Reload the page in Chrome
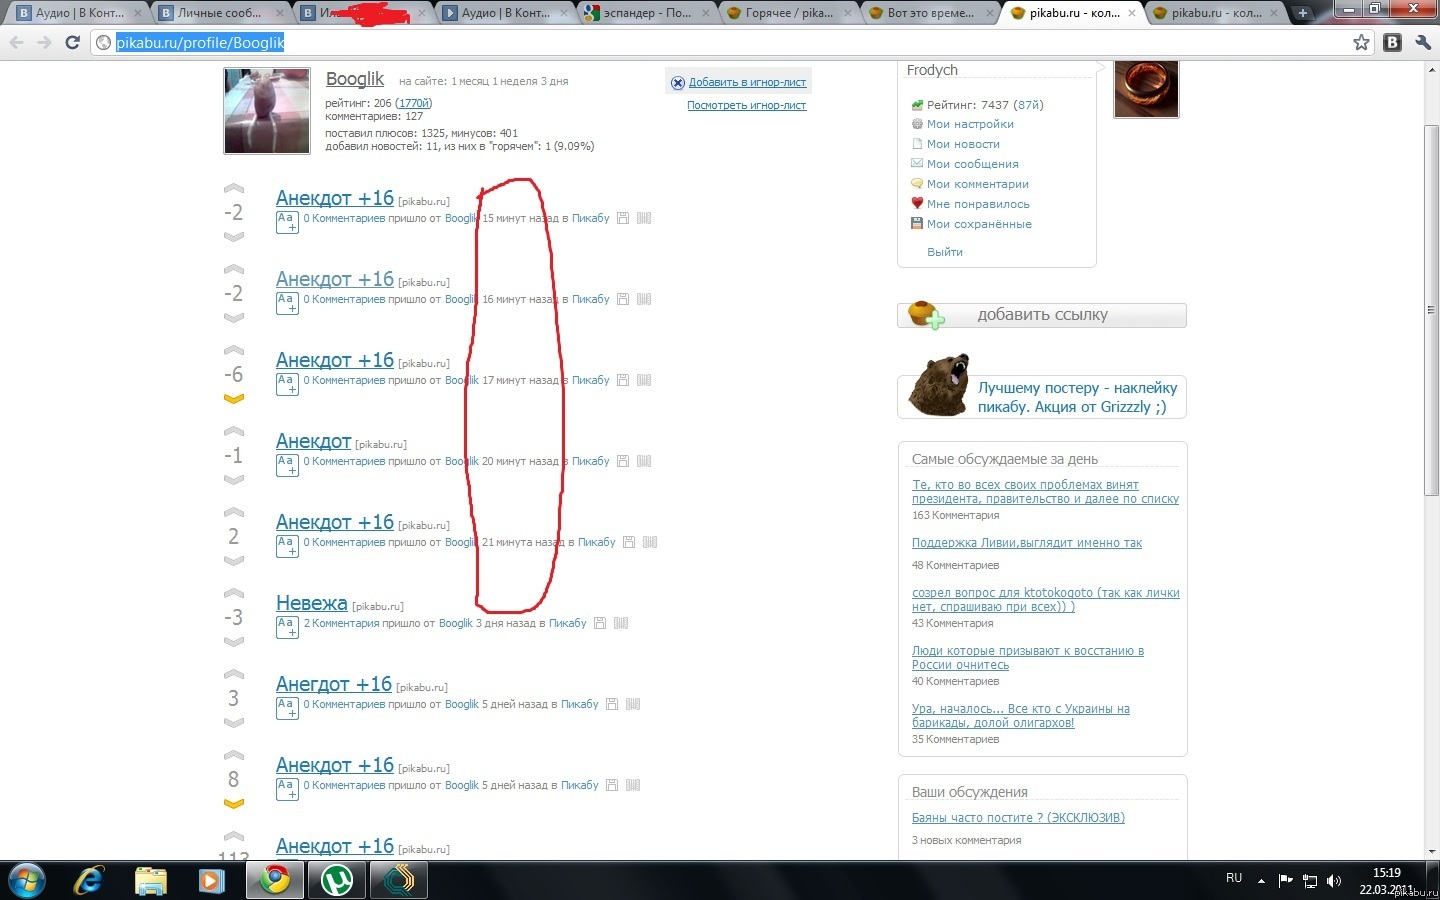1440x900 pixels. (x=72, y=42)
